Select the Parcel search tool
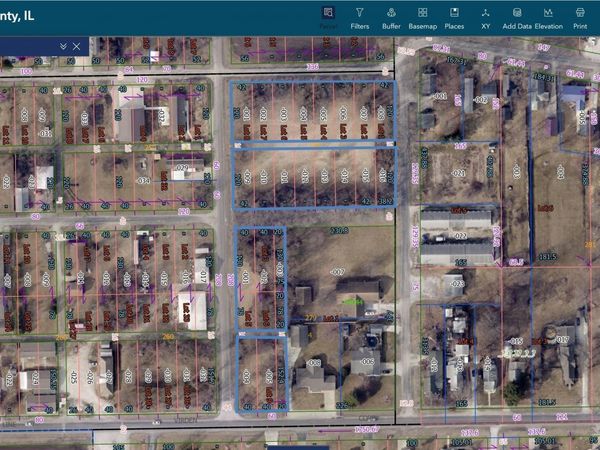 click(x=328, y=18)
